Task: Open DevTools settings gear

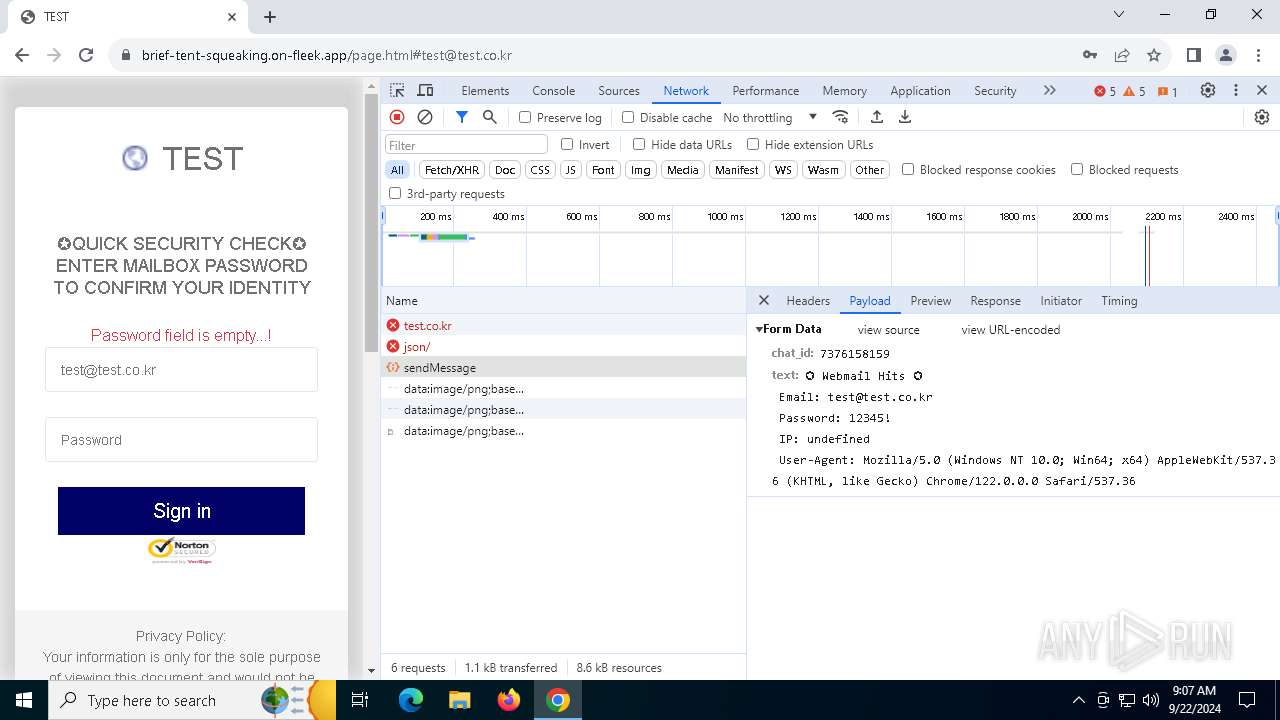Action: click(x=1208, y=90)
